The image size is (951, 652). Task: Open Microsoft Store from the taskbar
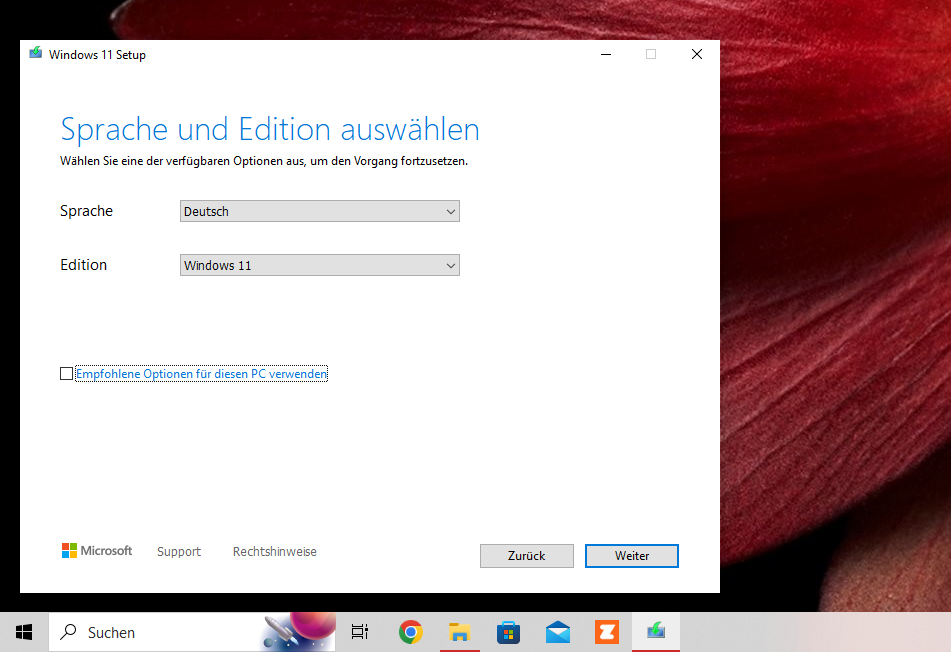508,632
